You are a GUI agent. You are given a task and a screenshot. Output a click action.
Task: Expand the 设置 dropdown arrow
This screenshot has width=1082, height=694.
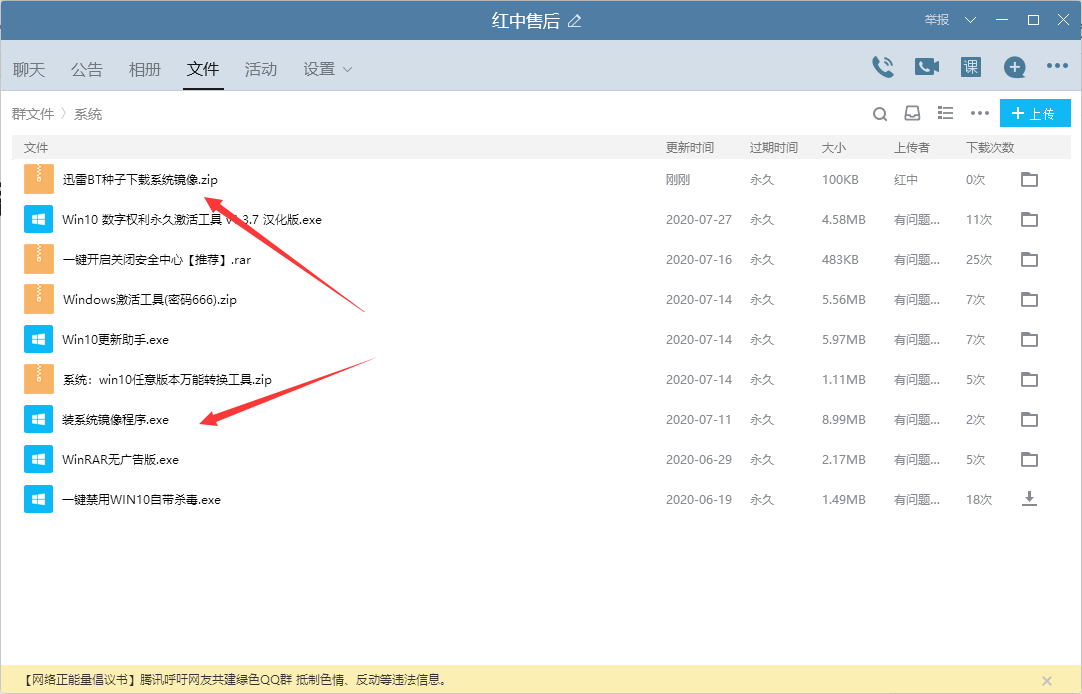(x=347, y=70)
